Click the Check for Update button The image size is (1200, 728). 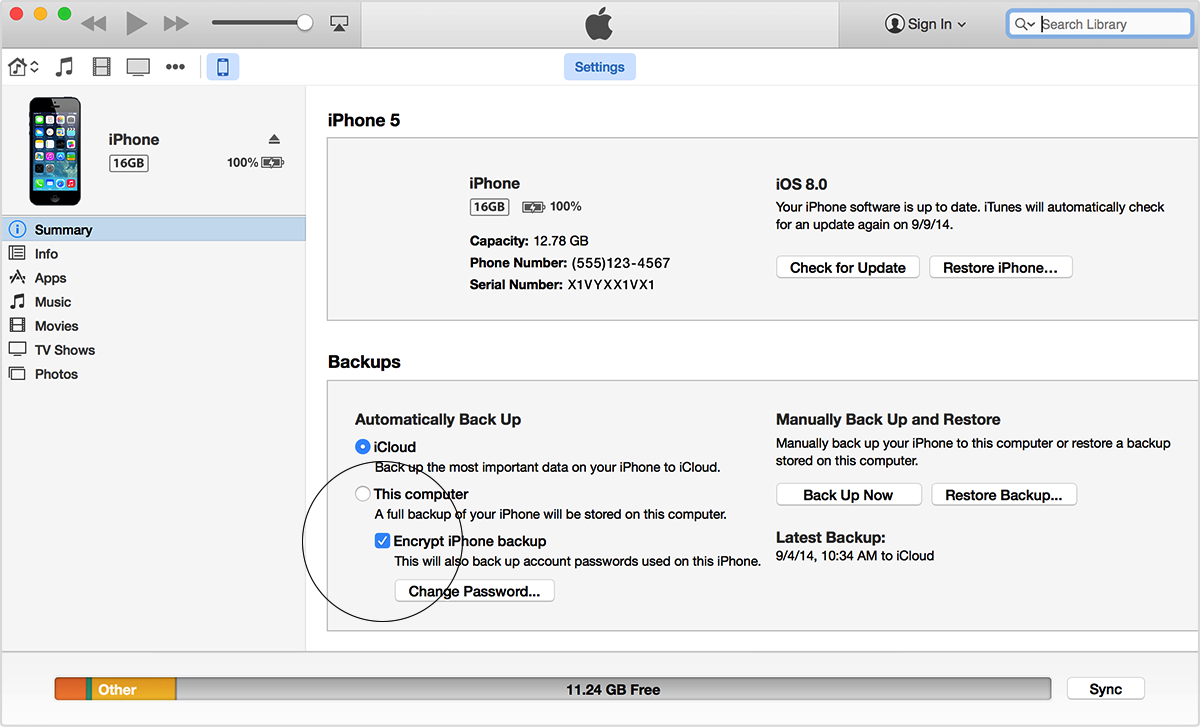848,267
